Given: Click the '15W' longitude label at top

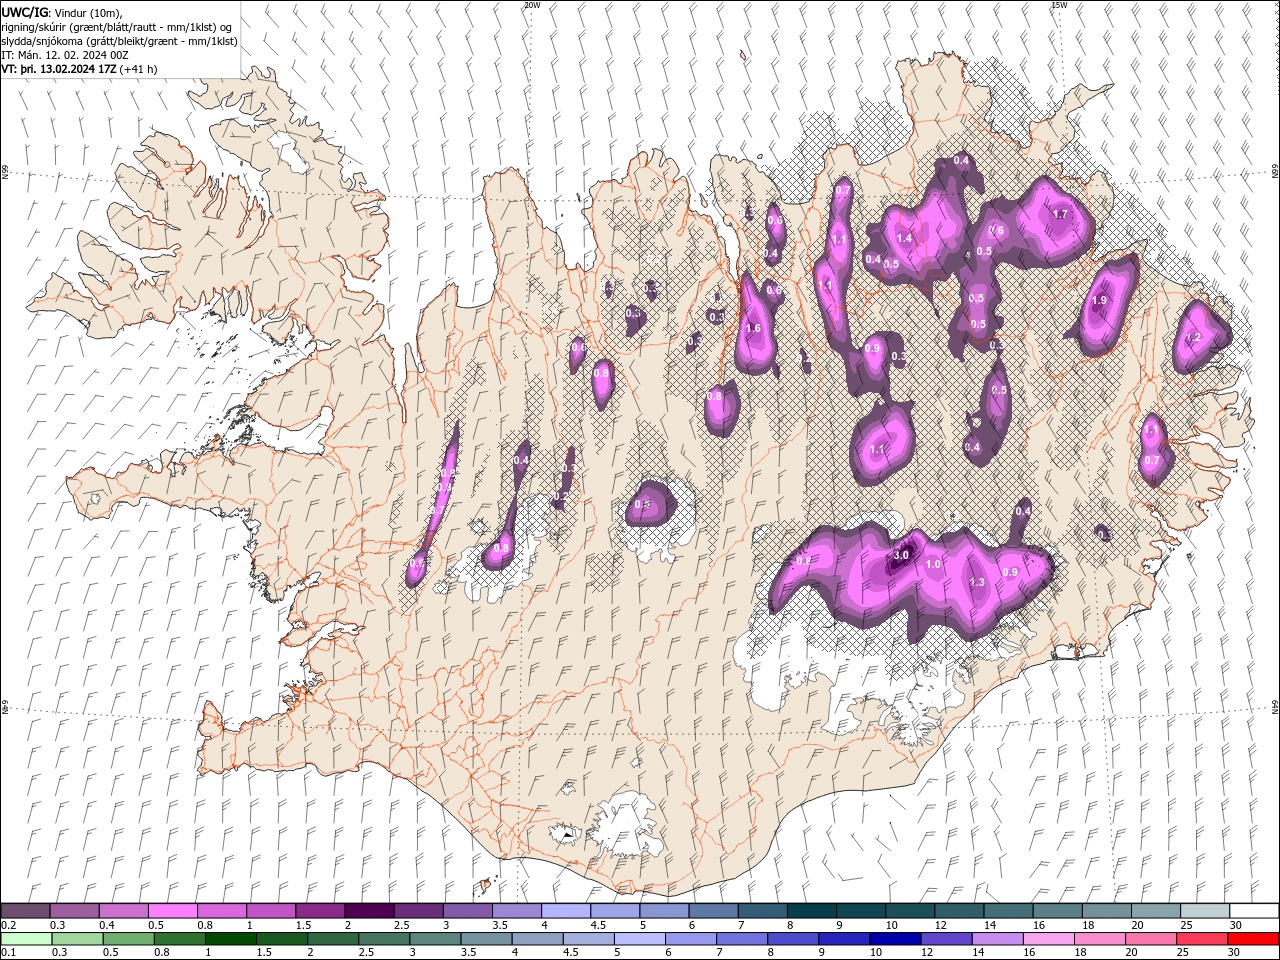Looking at the screenshot, I should click(x=1059, y=5).
